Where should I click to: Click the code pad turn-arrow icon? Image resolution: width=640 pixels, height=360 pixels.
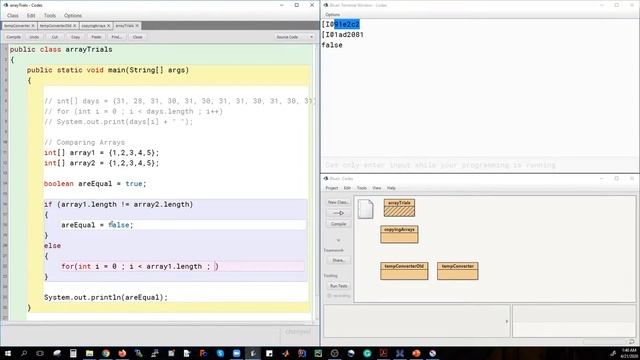click(631, 341)
